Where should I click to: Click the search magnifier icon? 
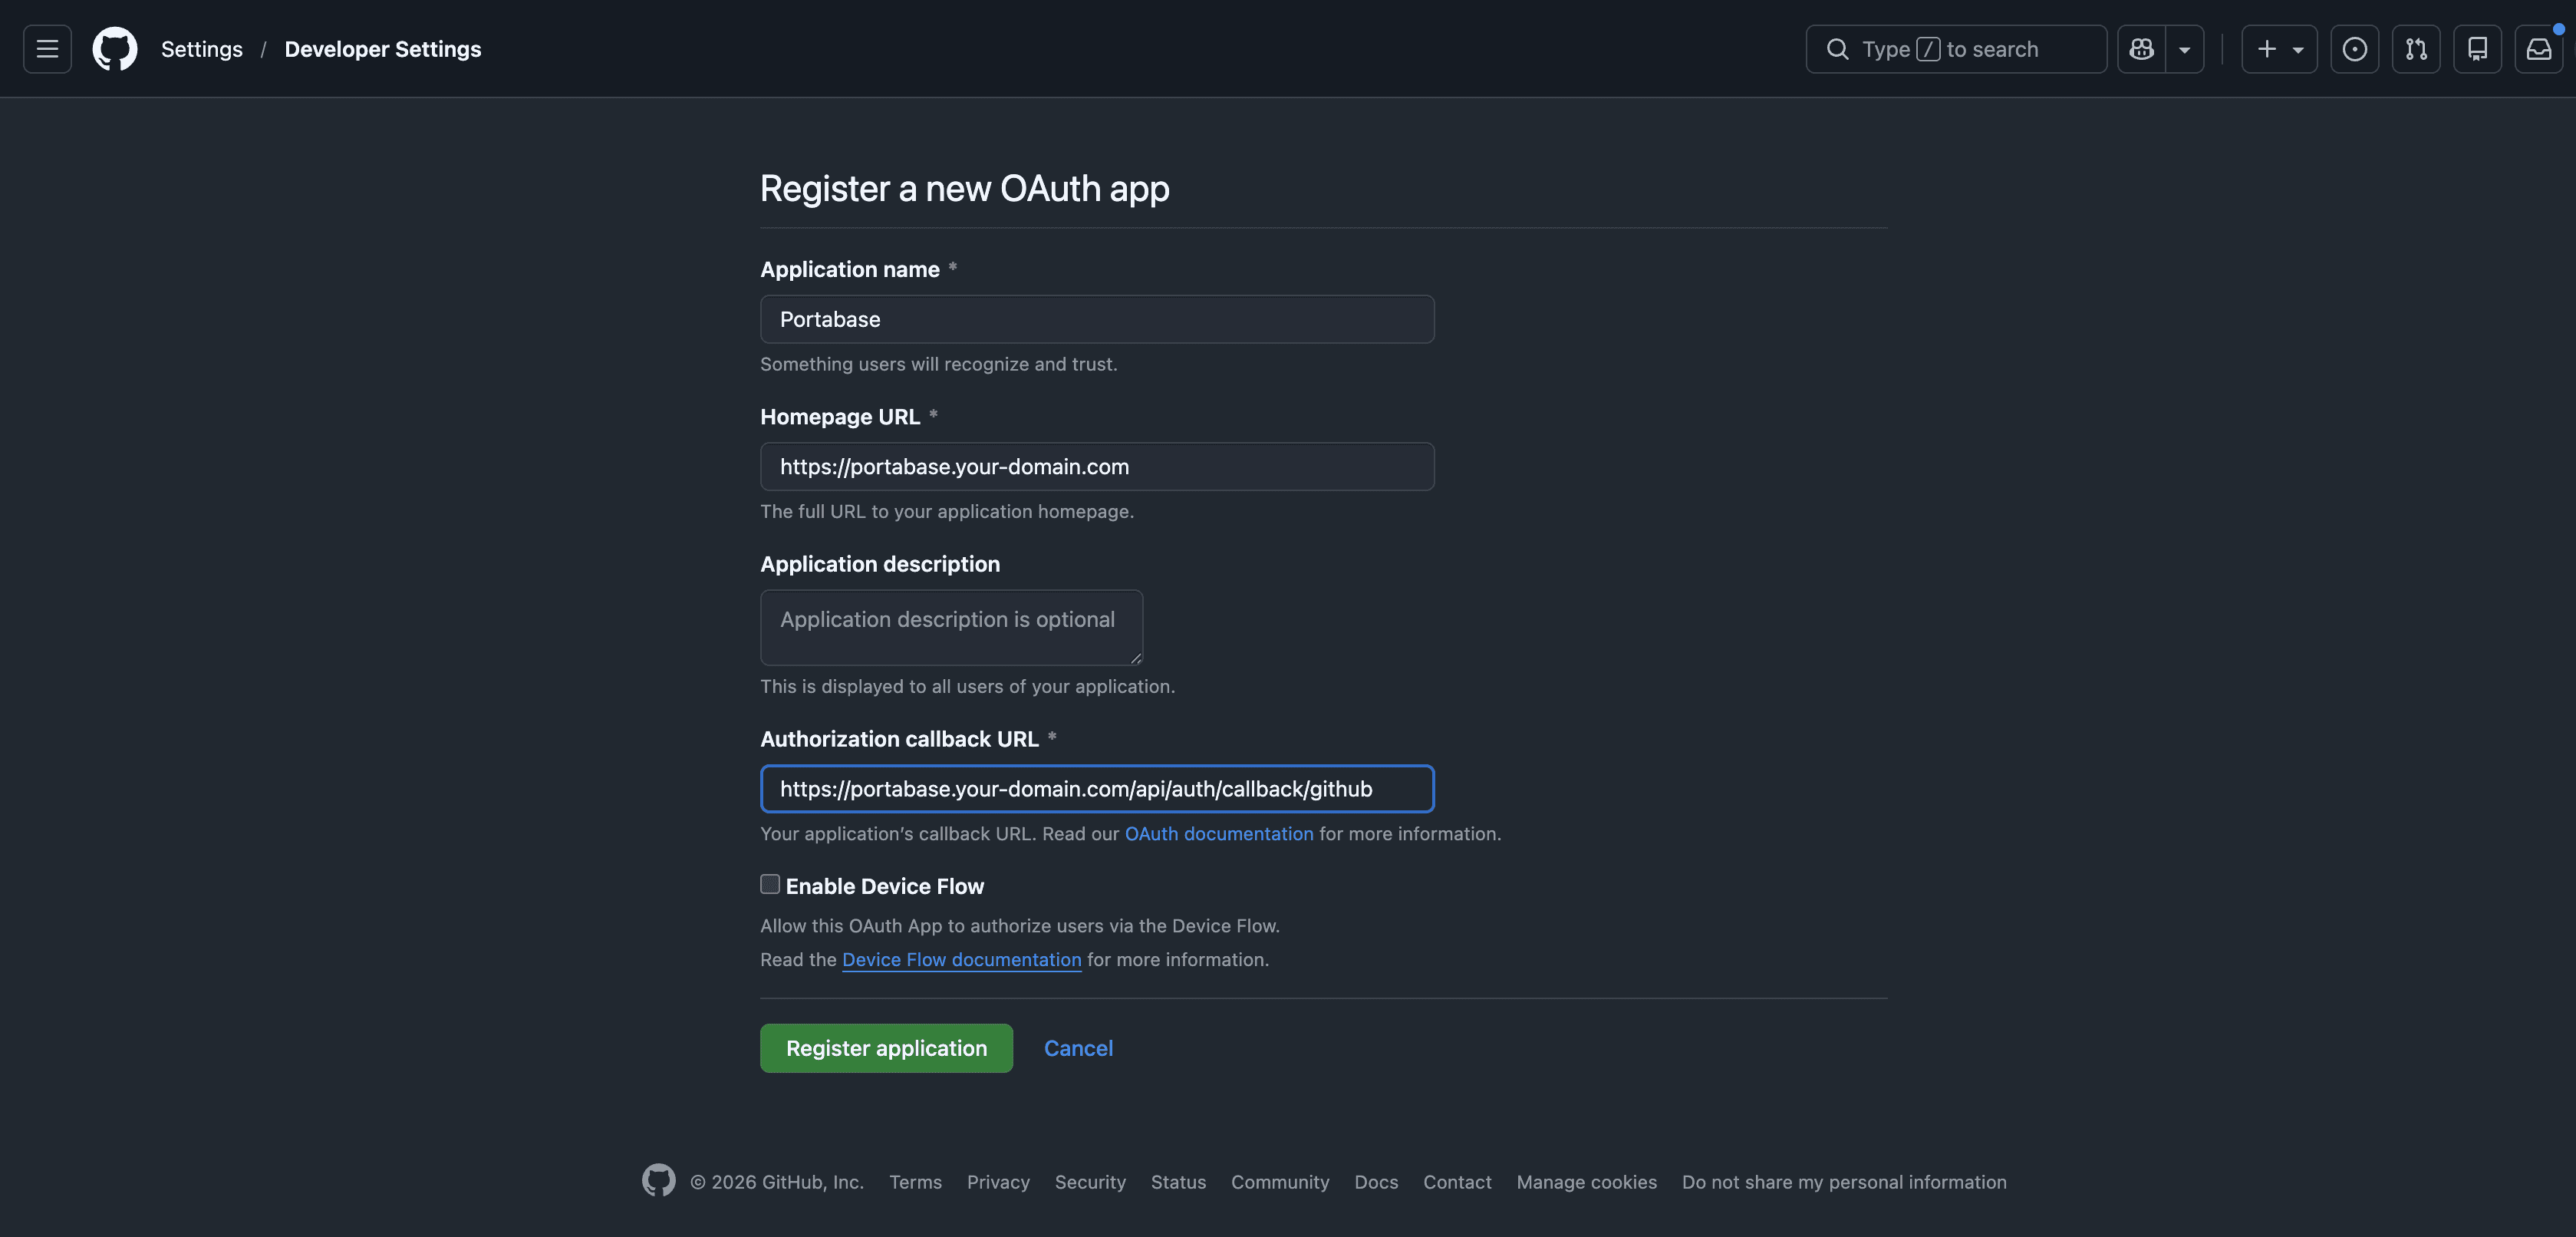click(1838, 48)
